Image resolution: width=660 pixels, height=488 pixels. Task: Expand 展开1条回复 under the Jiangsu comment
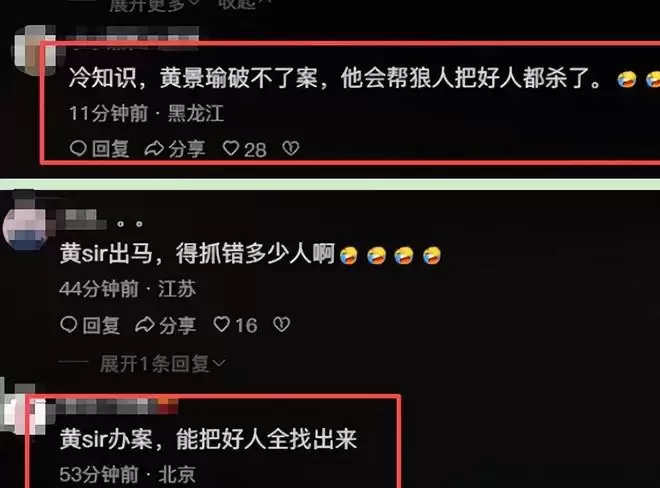coord(162,364)
